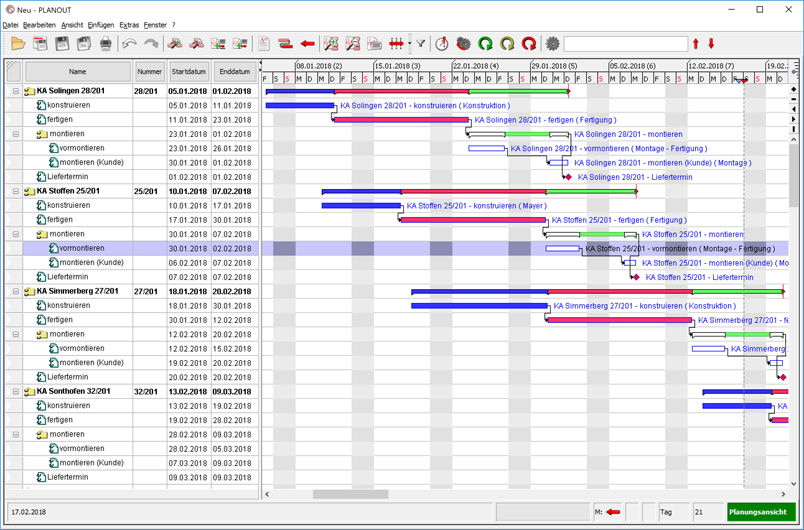Click the yellow refresh arrow icon
This screenshot has height=530, width=804.
click(507, 44)
